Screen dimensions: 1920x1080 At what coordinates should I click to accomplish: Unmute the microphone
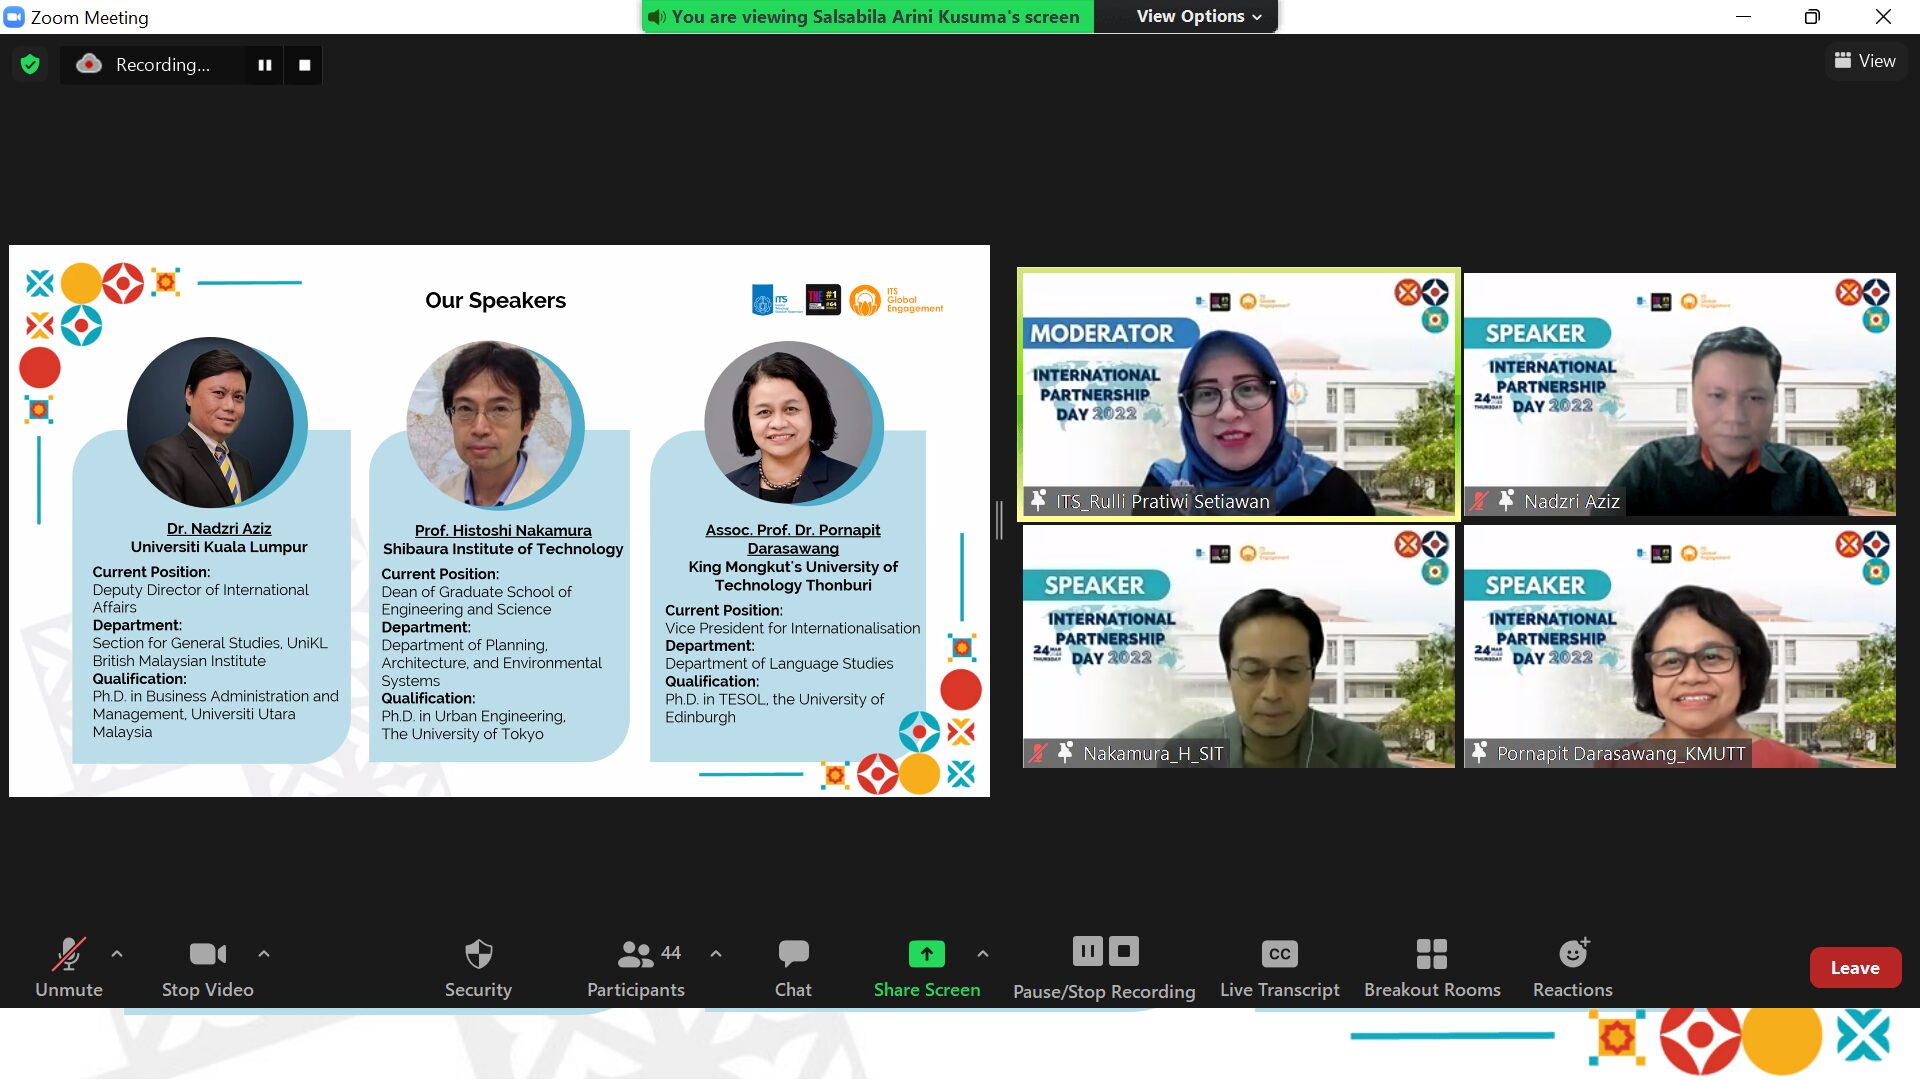(x=69, y=967)
